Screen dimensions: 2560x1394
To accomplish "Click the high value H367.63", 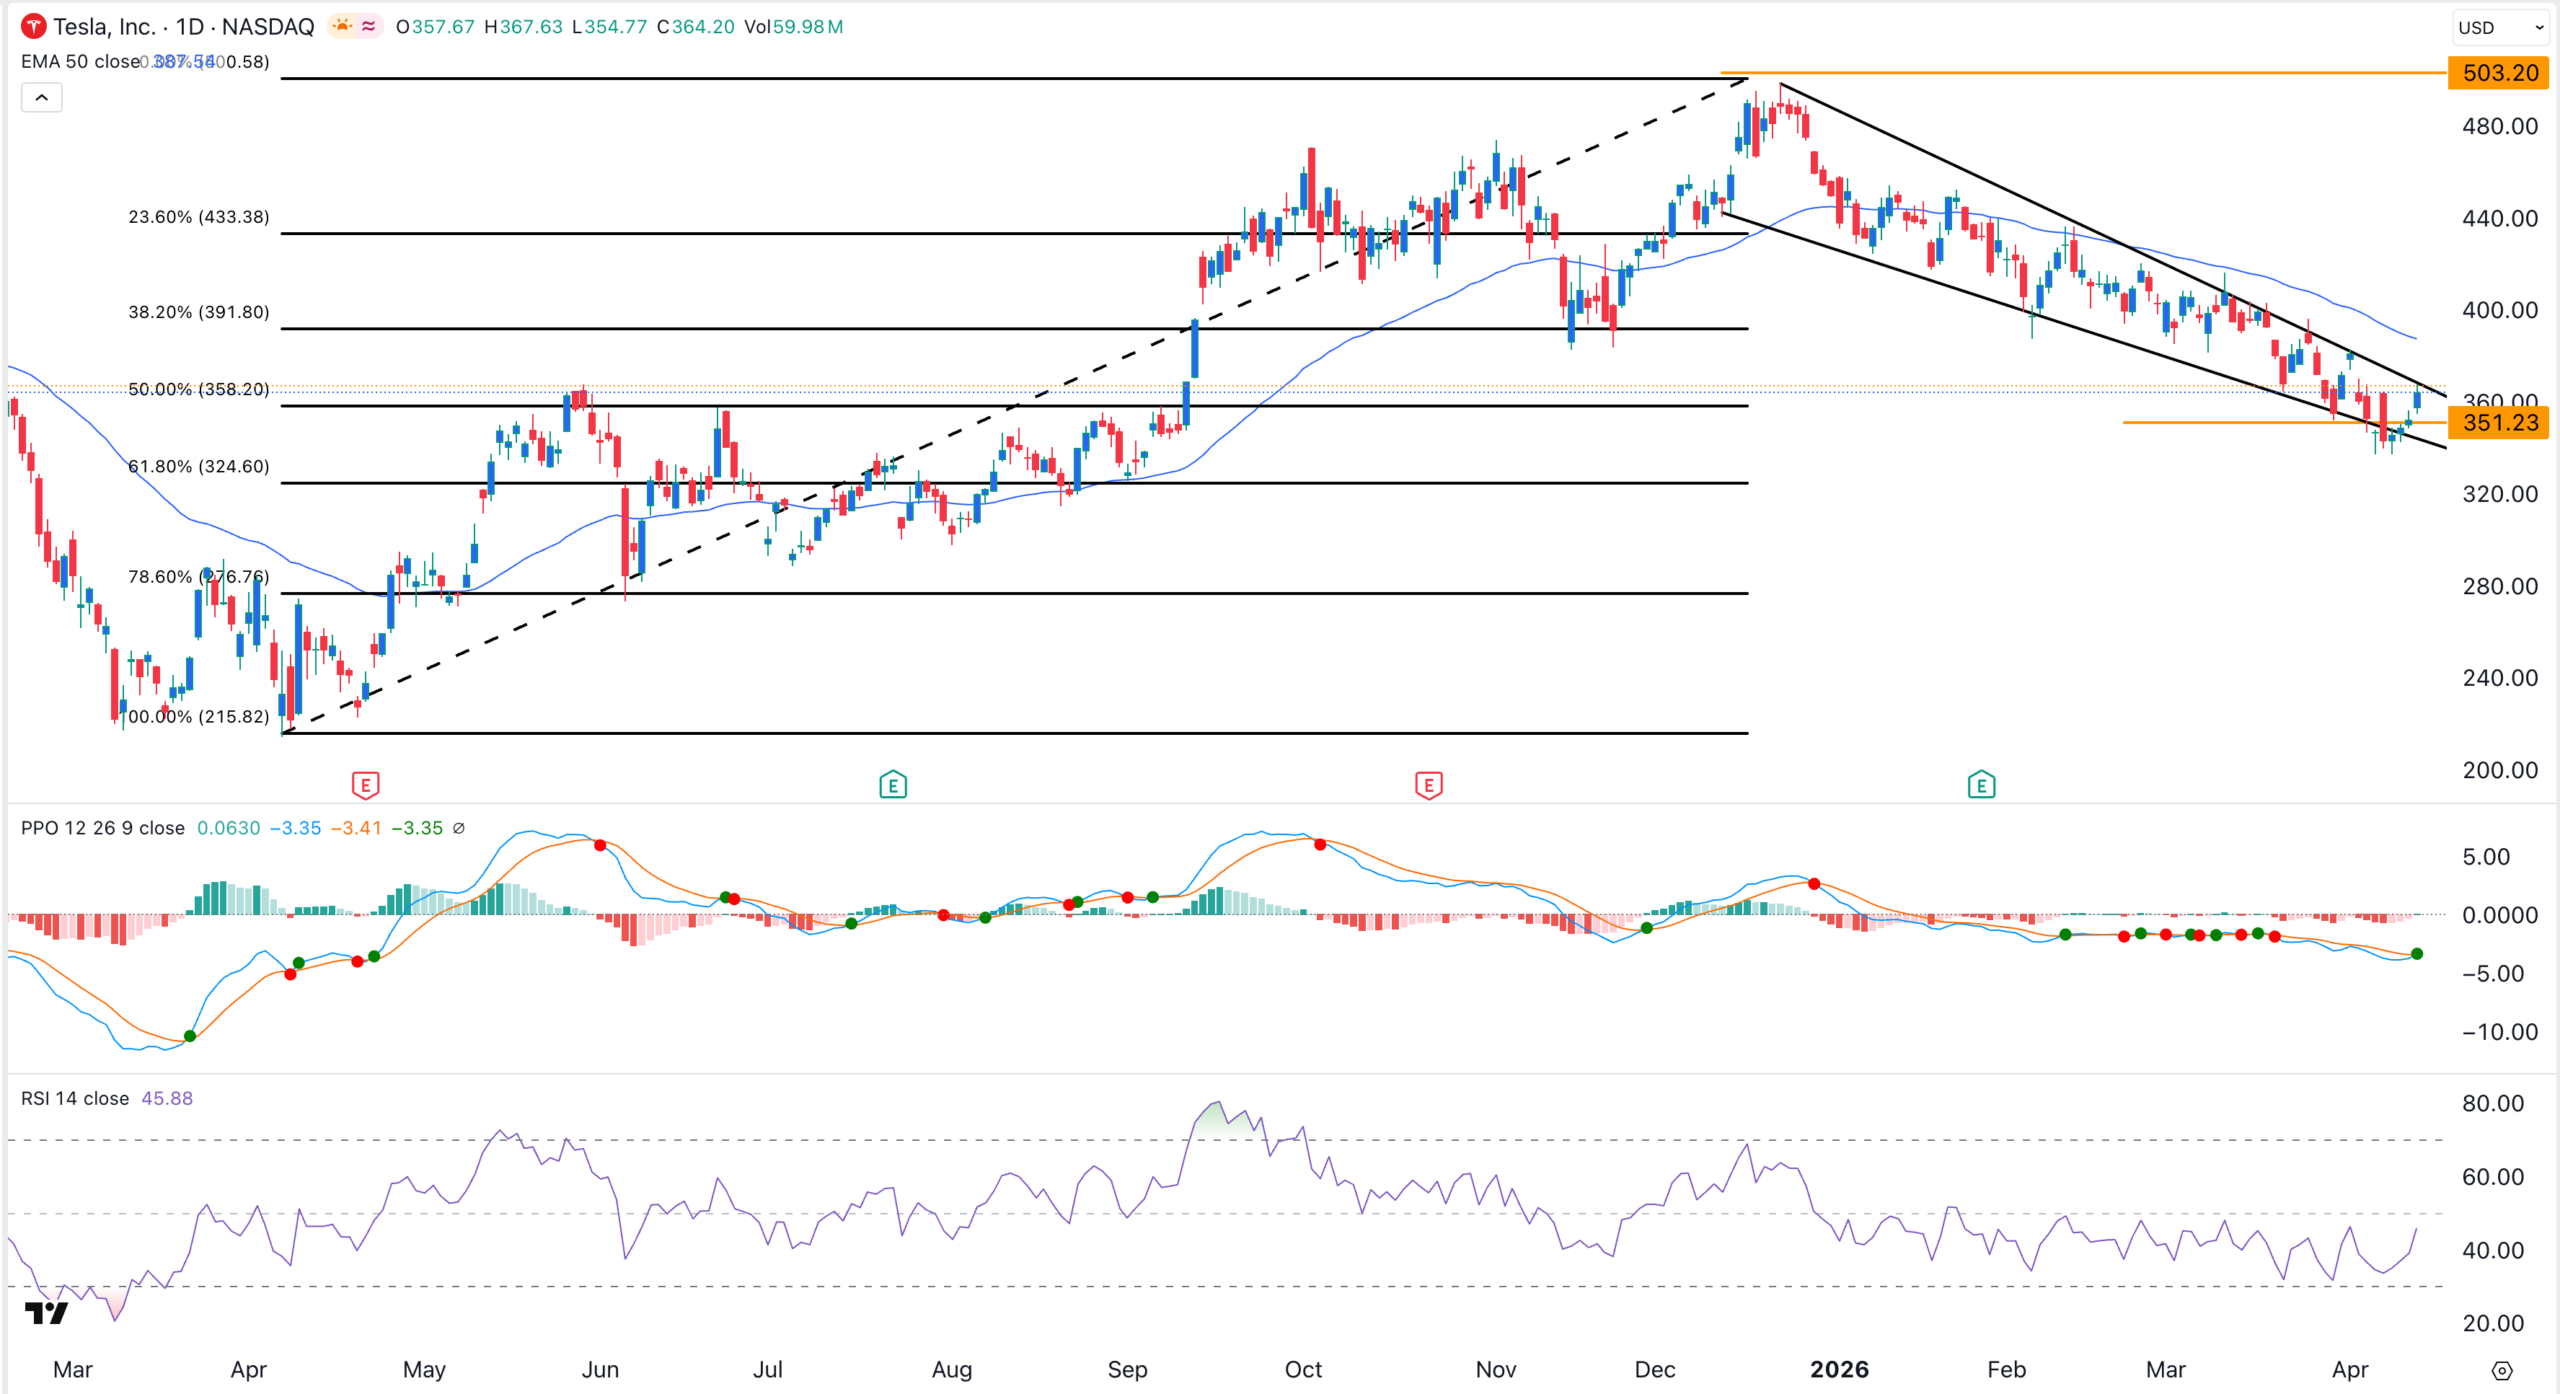I will click(523, 27).
